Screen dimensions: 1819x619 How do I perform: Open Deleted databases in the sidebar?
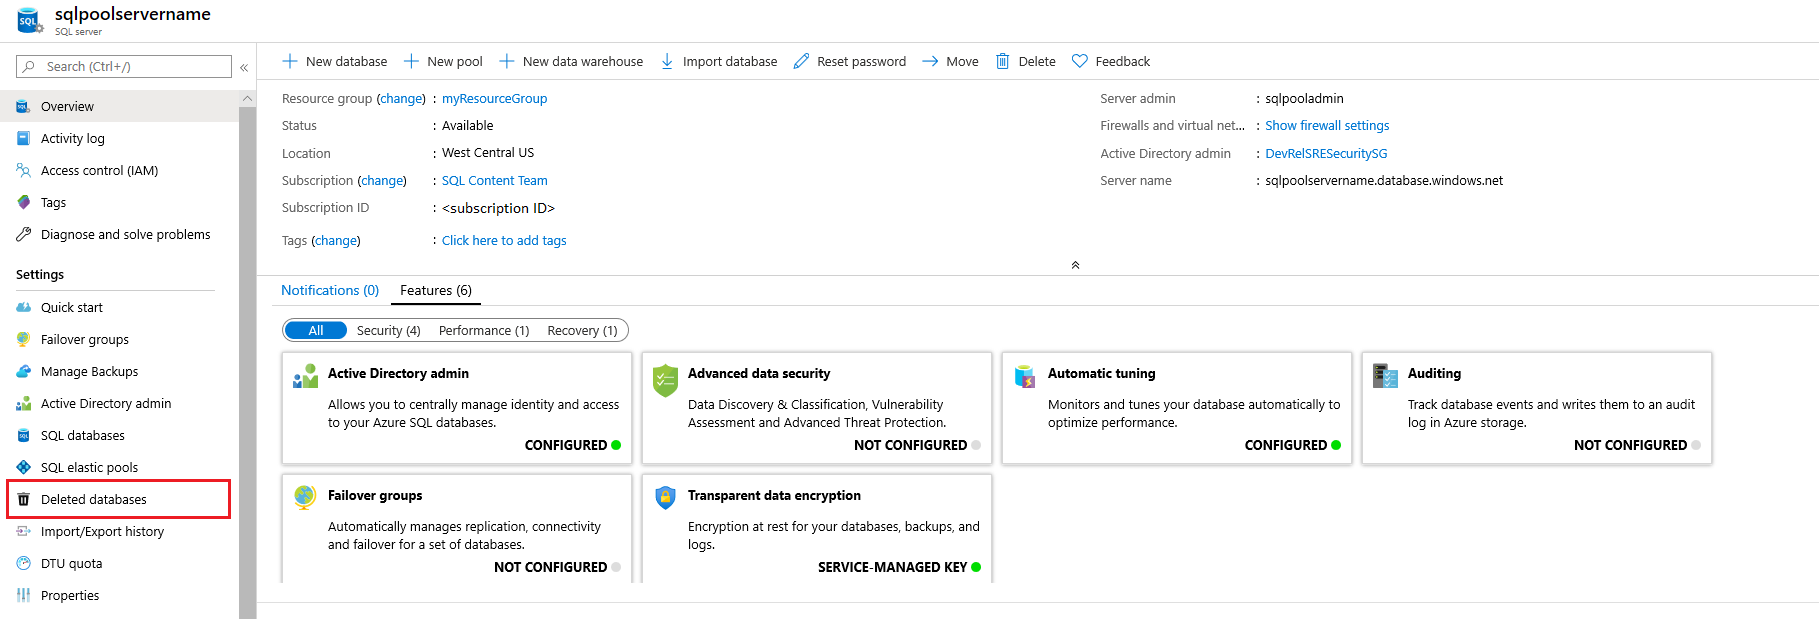tap(94, 500)
